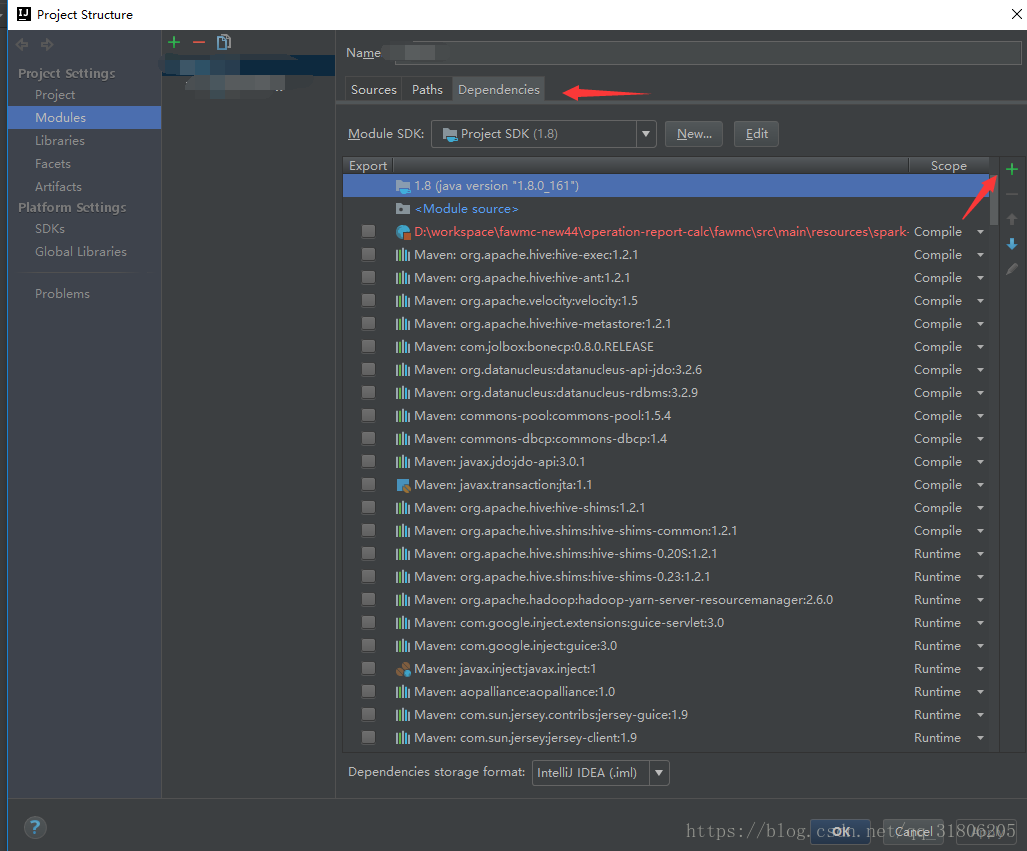Open the Problems section
Screen dimensions: 1027x851
click(x=62, y=294)
